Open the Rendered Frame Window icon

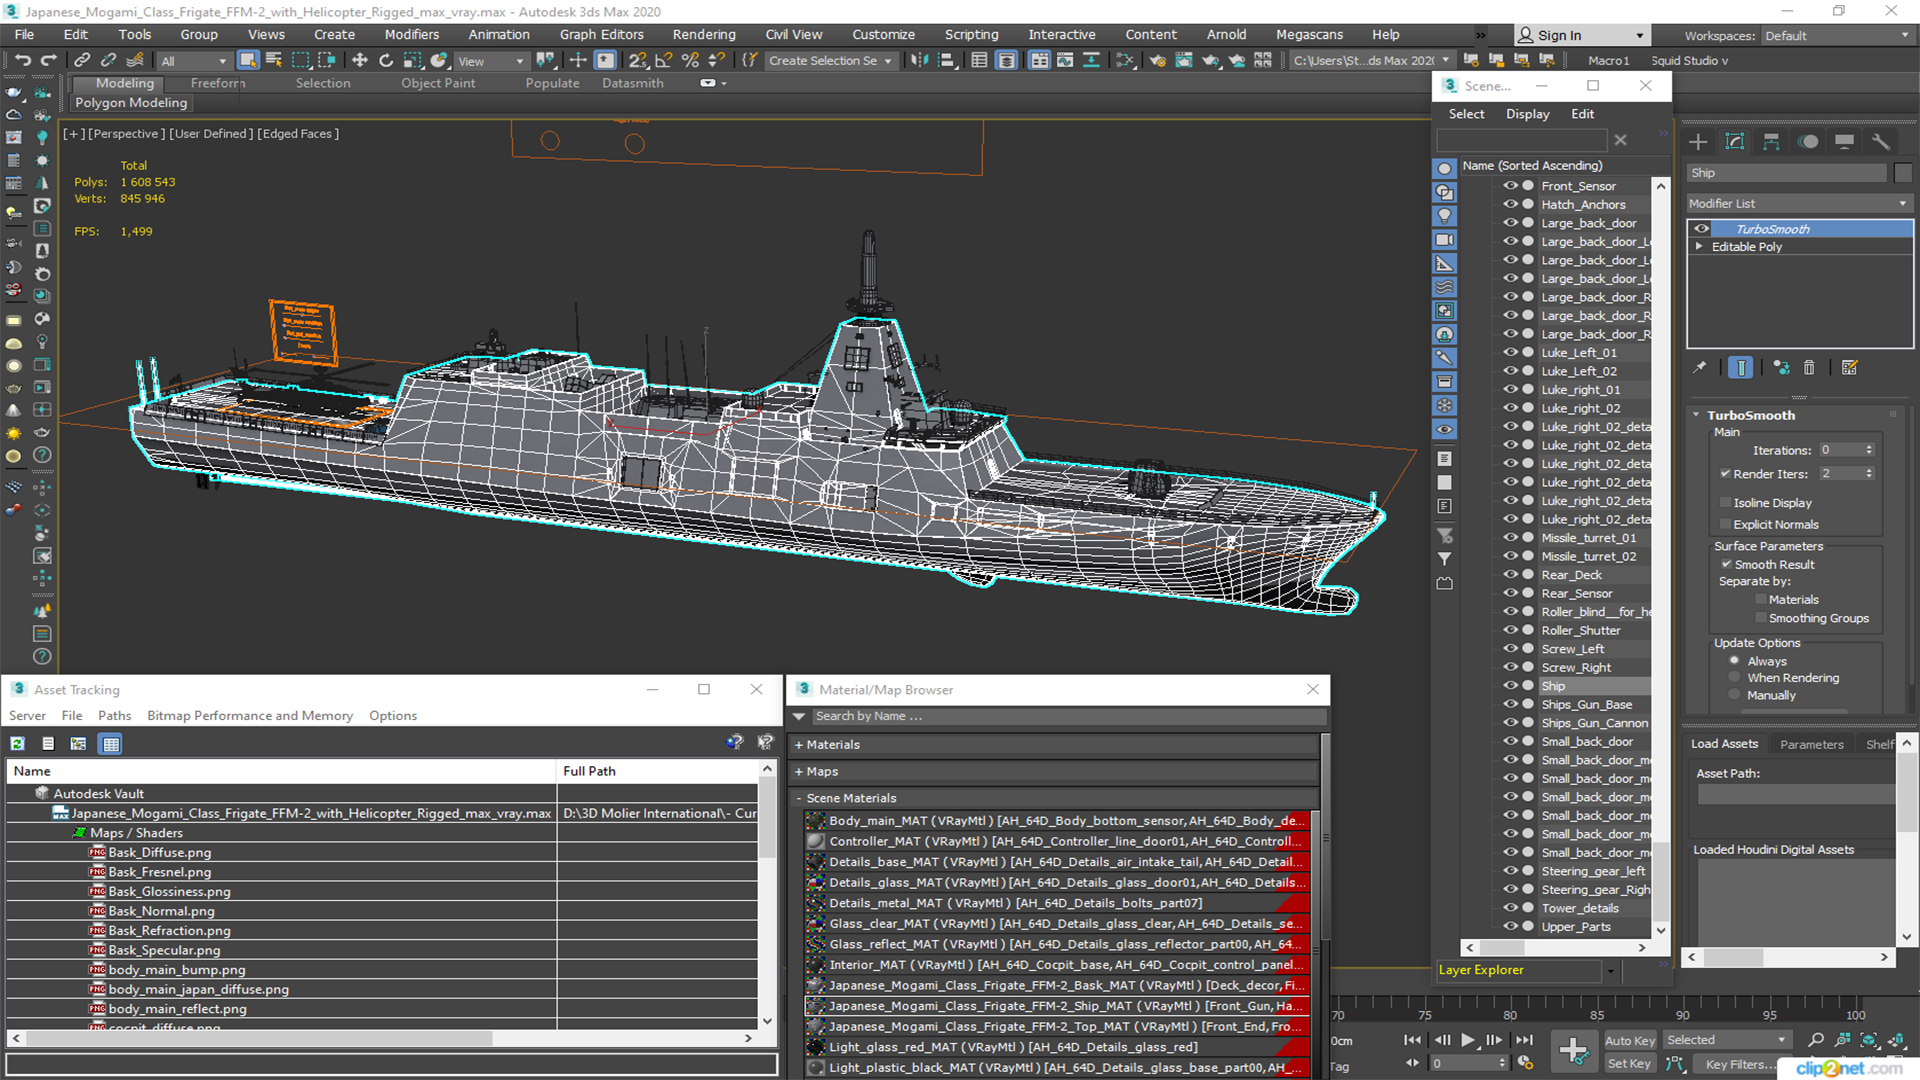[x=1184, y=60]
